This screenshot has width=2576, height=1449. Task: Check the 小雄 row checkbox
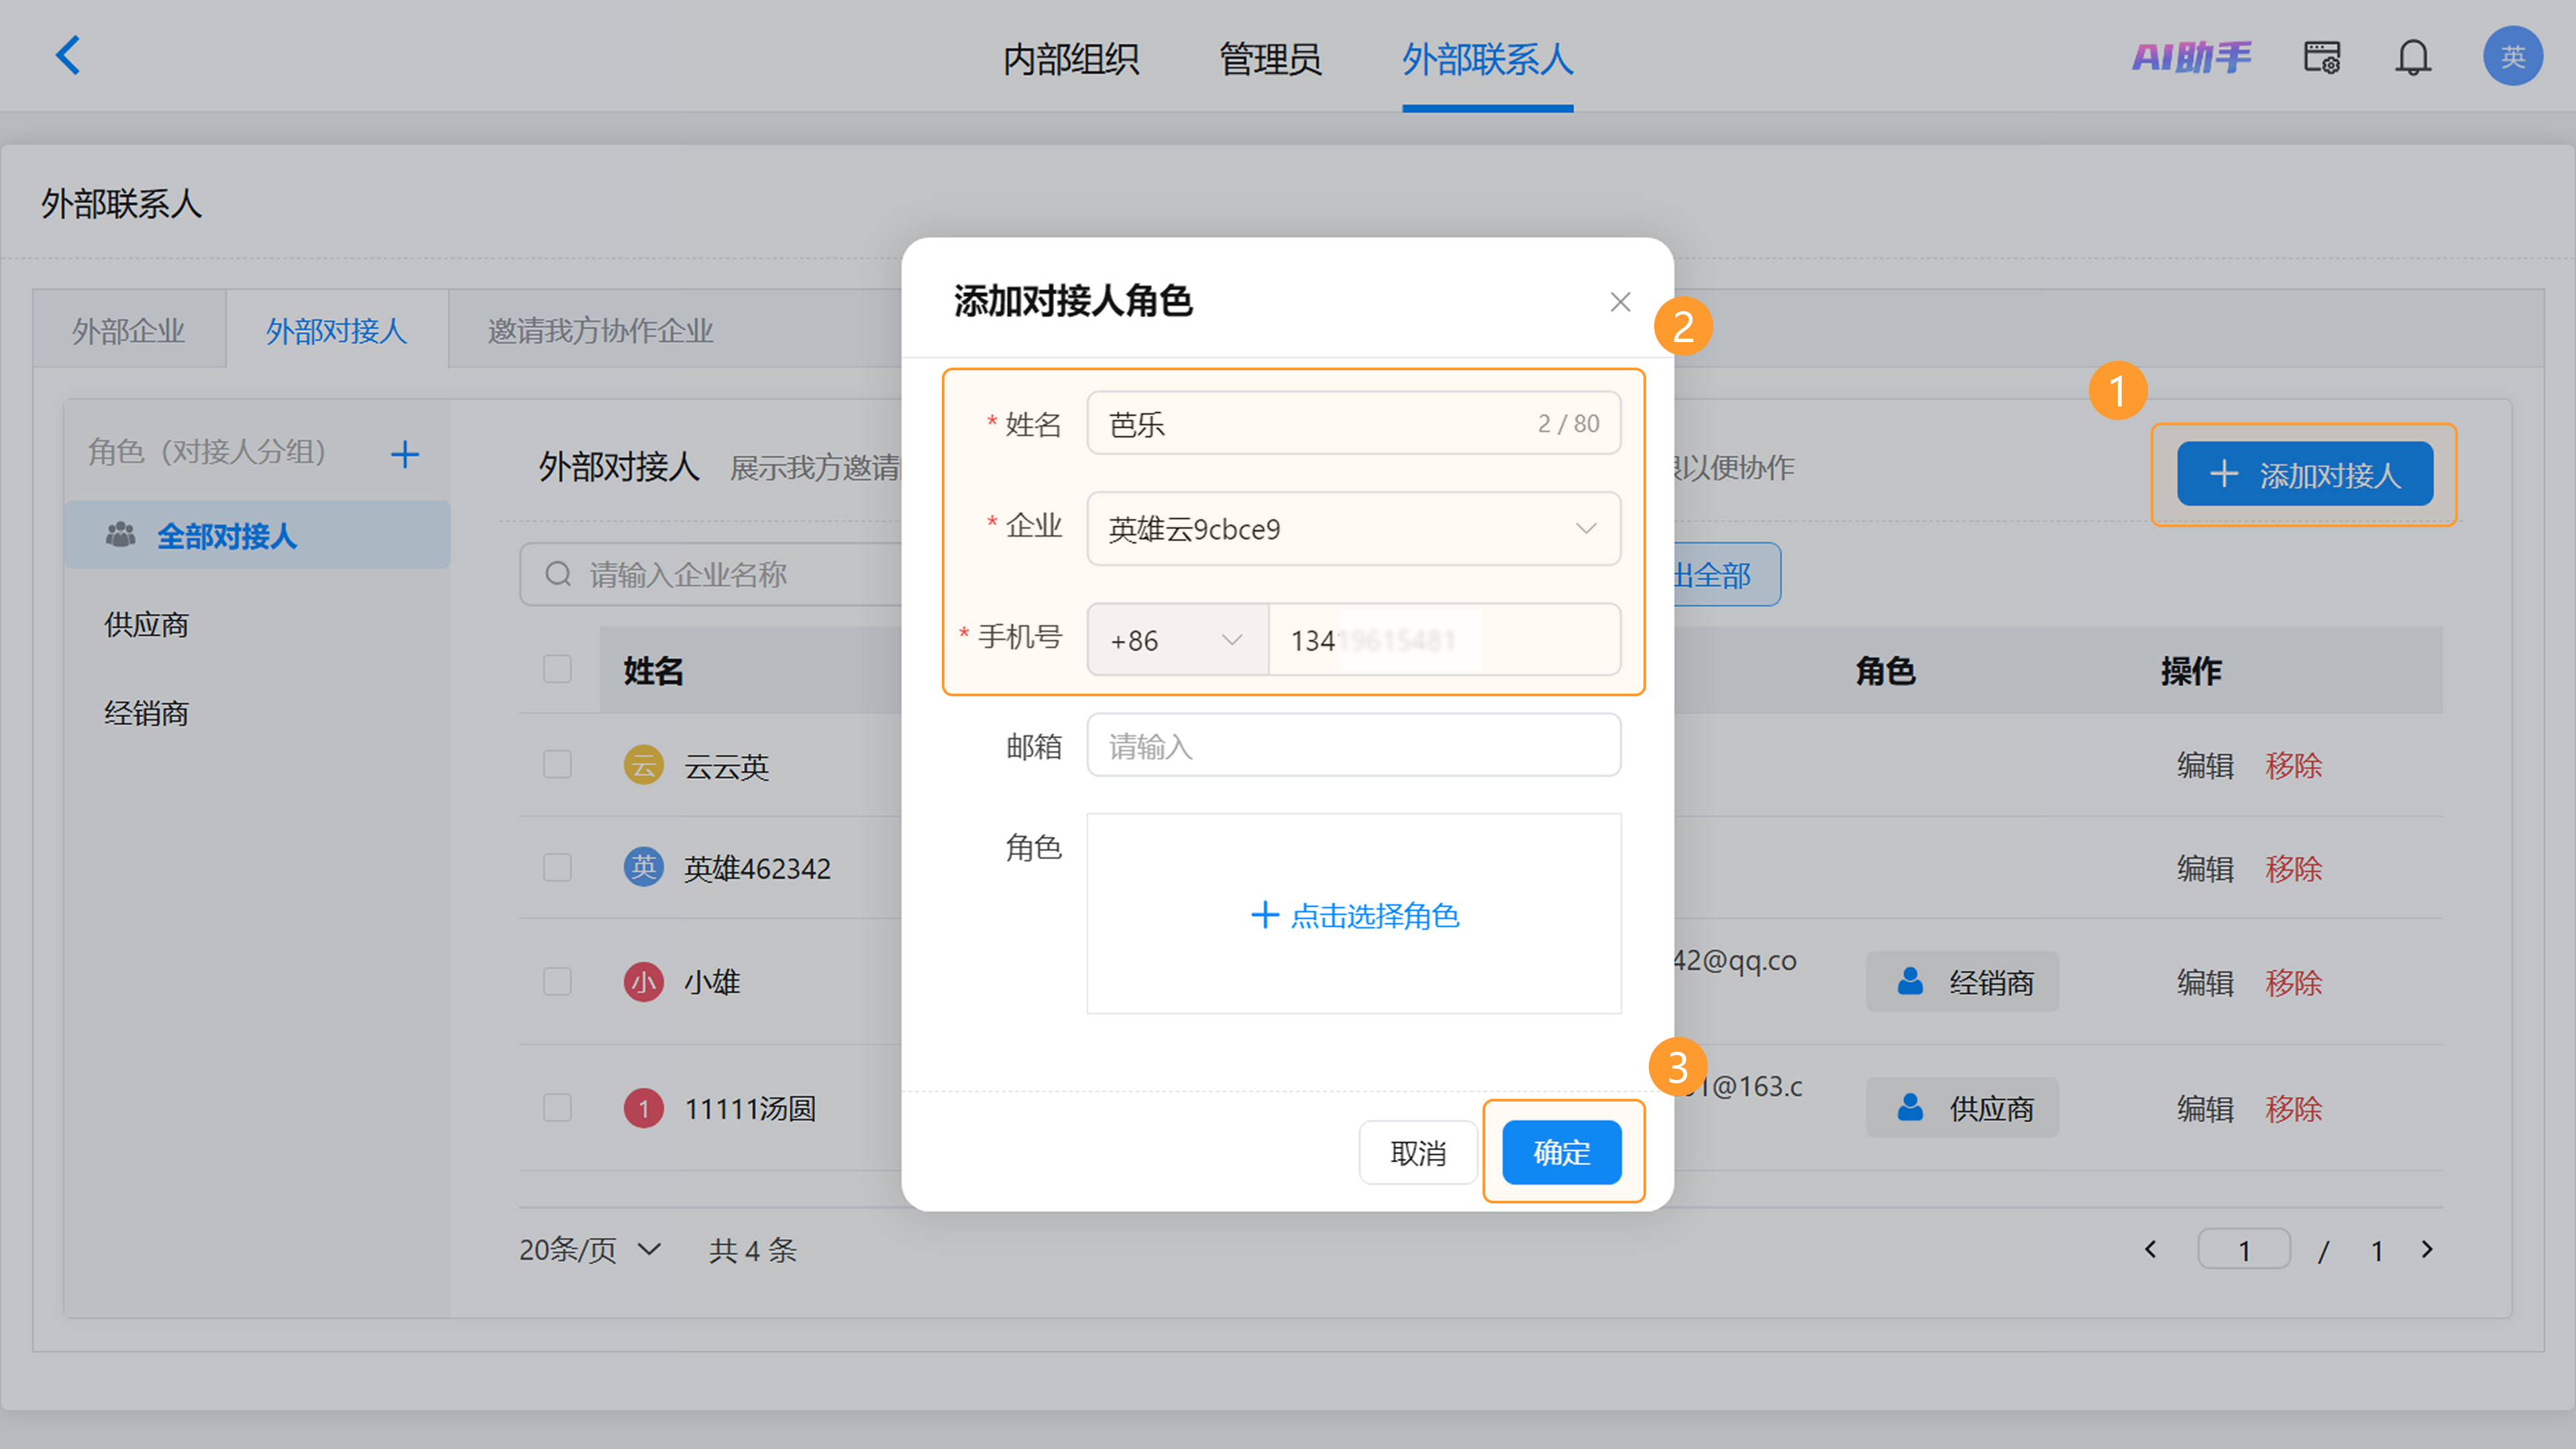[557, 982]
